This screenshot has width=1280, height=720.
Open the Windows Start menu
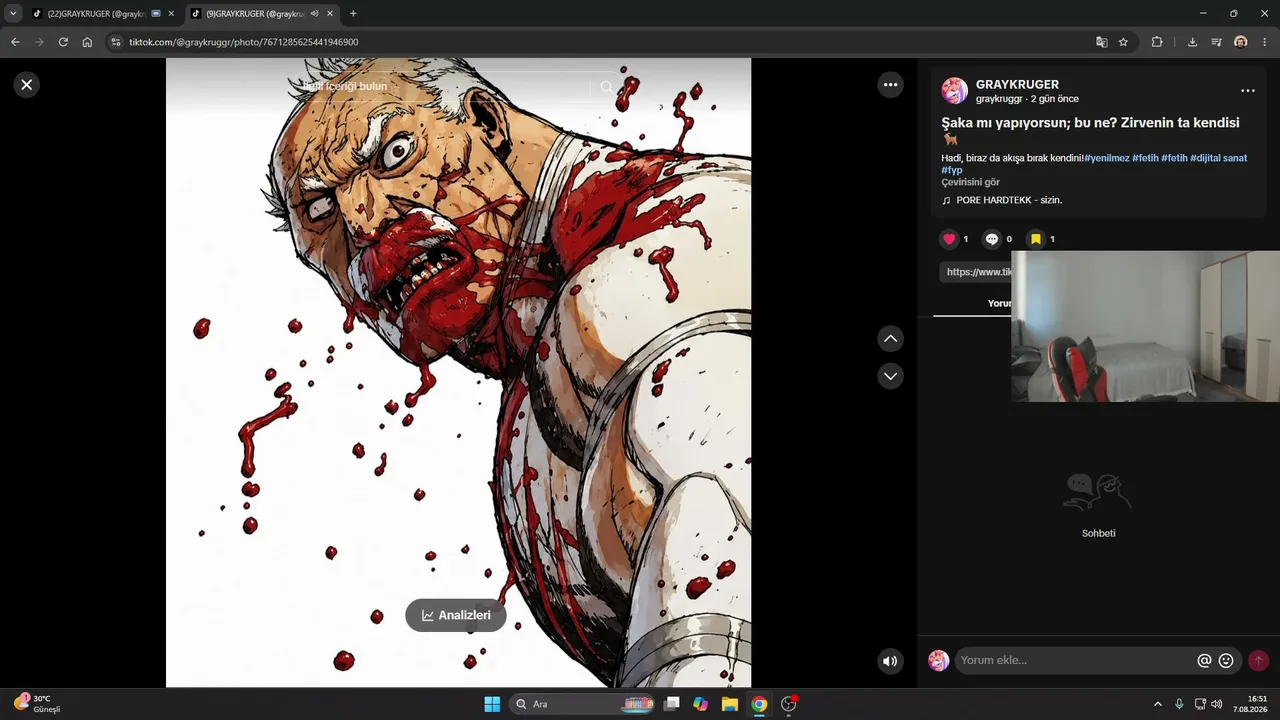[x=492, y=704]
